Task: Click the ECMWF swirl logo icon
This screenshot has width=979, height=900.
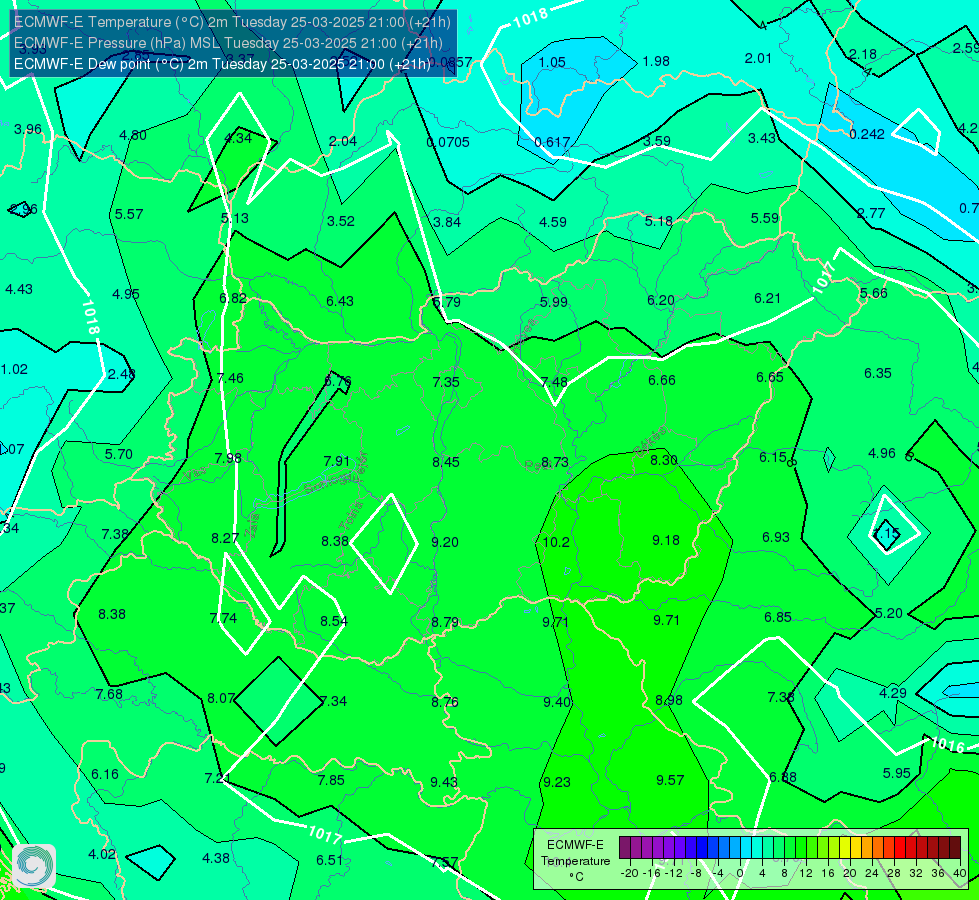Action: coord(34,866)
